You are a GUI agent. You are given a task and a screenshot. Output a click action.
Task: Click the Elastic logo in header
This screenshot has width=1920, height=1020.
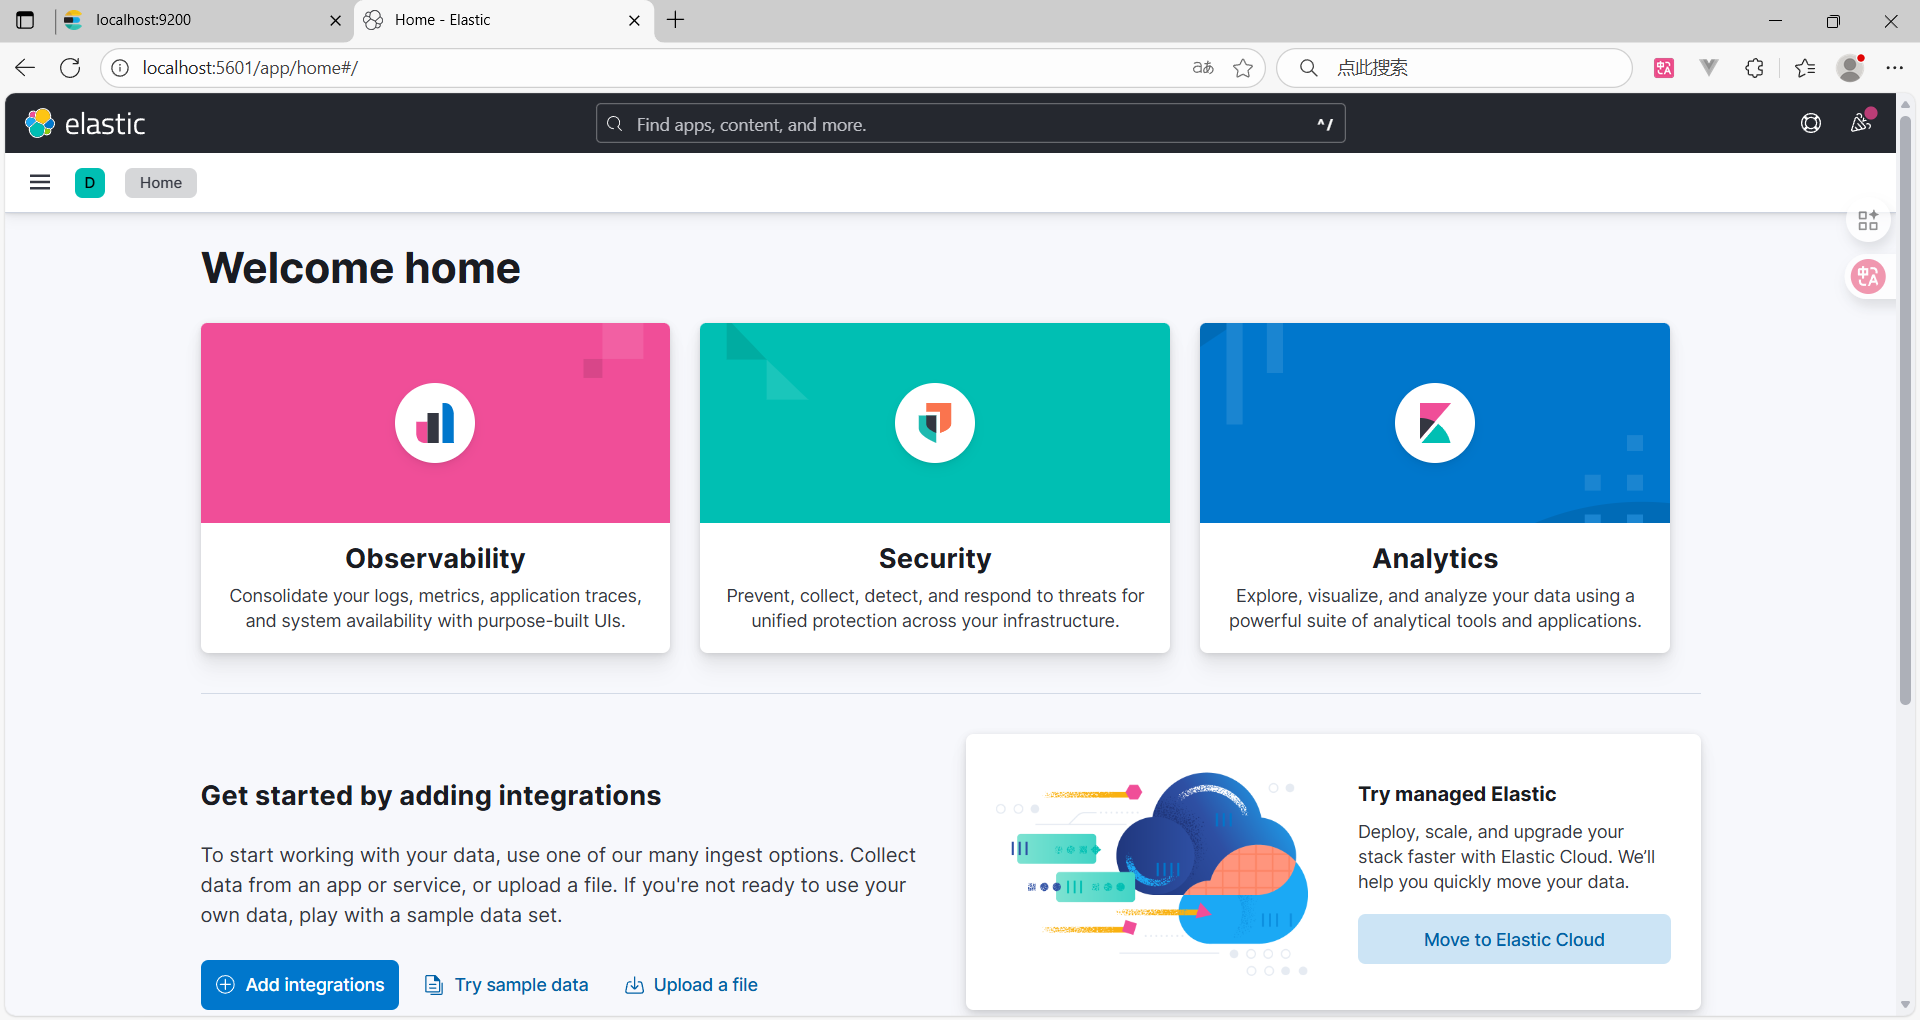[x=85, y=123]
